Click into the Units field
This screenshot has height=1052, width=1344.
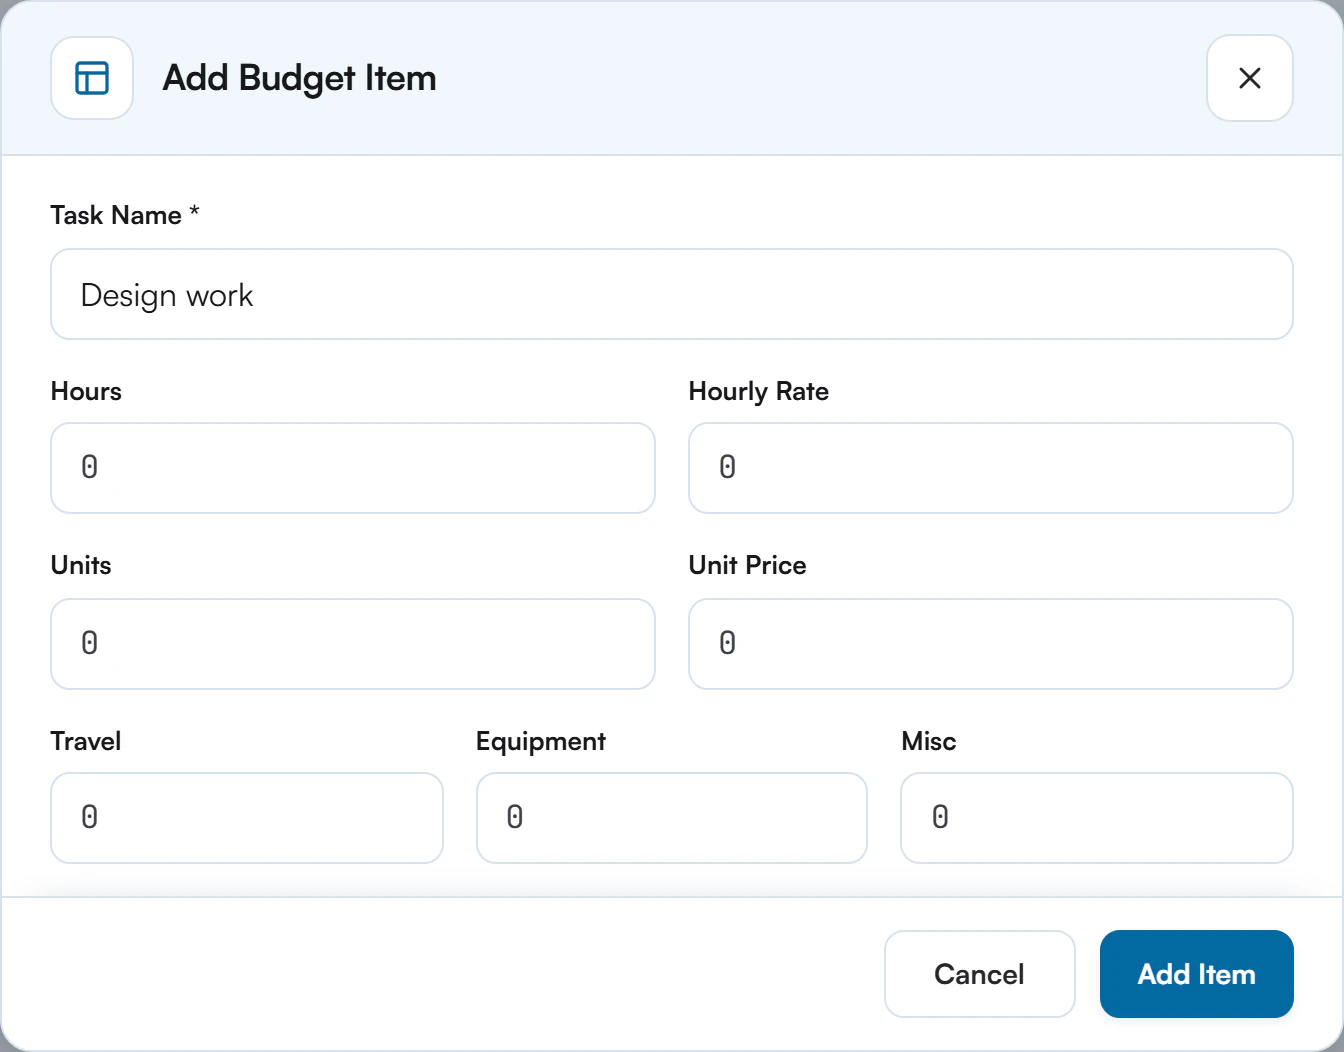(x=353, y=644)
